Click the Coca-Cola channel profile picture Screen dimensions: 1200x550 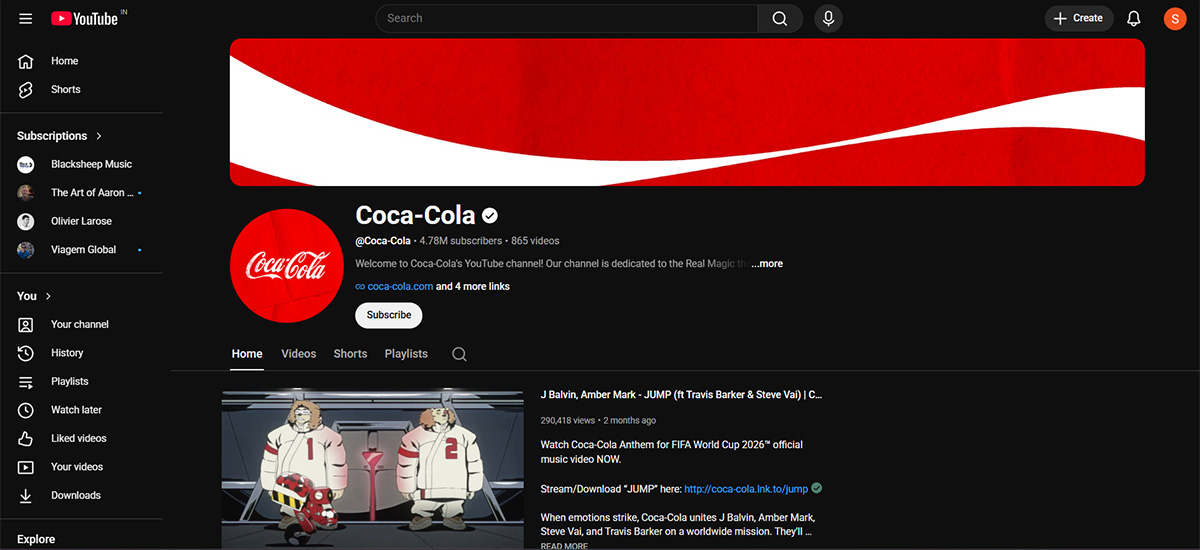[287, 266]
